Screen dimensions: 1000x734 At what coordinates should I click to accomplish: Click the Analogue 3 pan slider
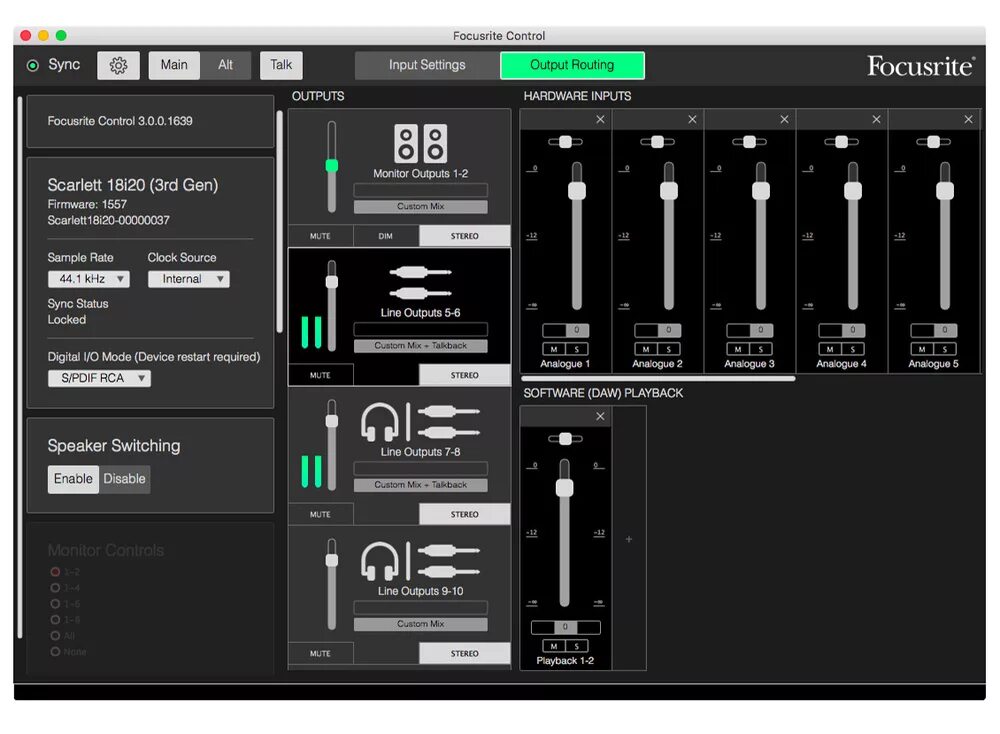(x=749, y=142)
